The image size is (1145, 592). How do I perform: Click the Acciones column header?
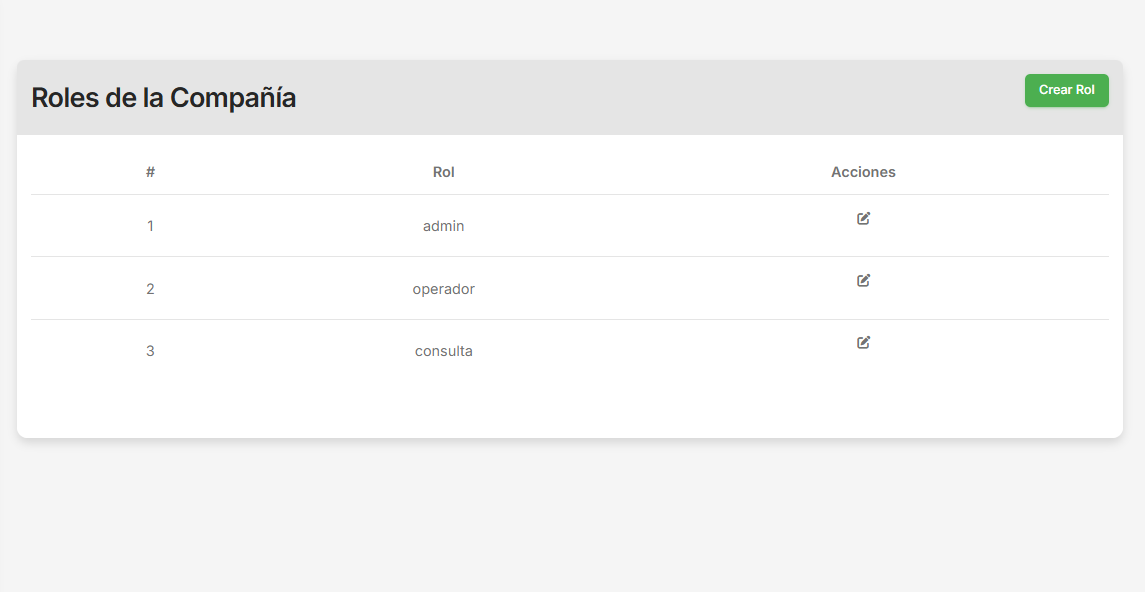[863, 172]
